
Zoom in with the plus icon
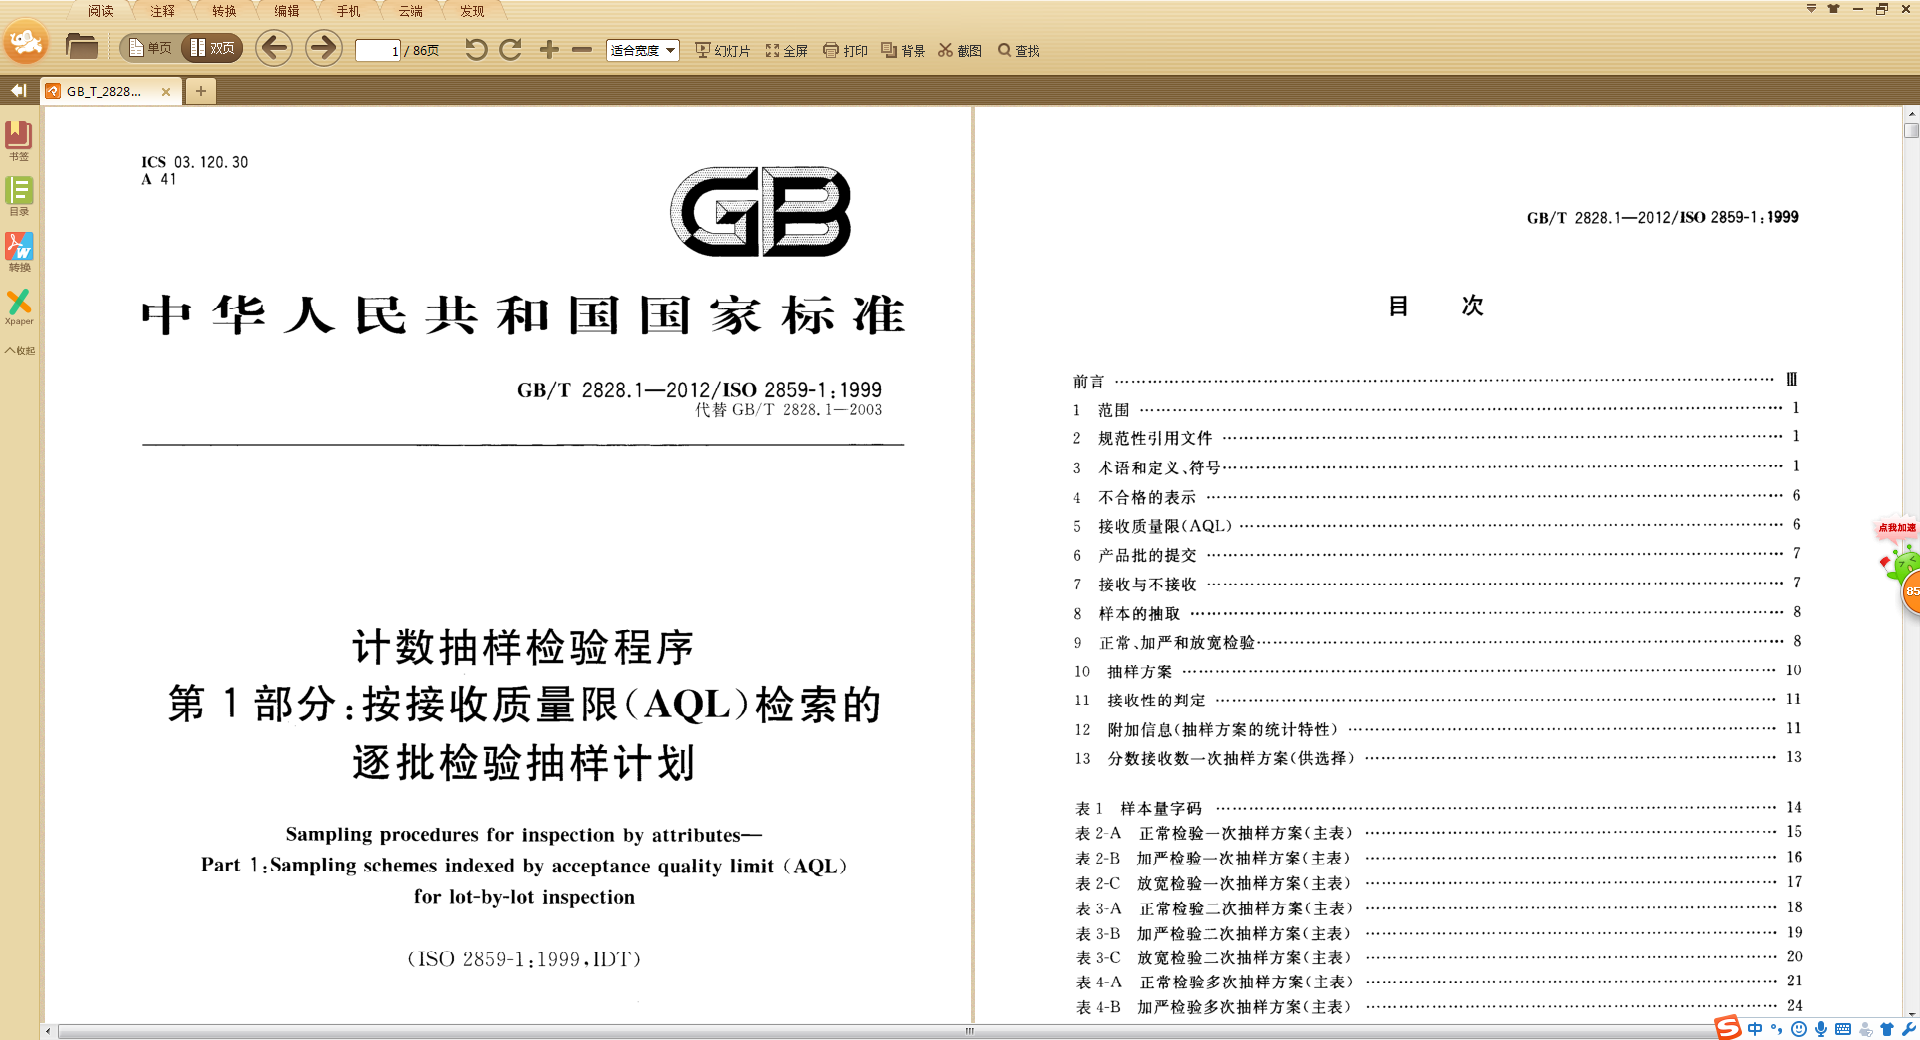click(549, 50)
